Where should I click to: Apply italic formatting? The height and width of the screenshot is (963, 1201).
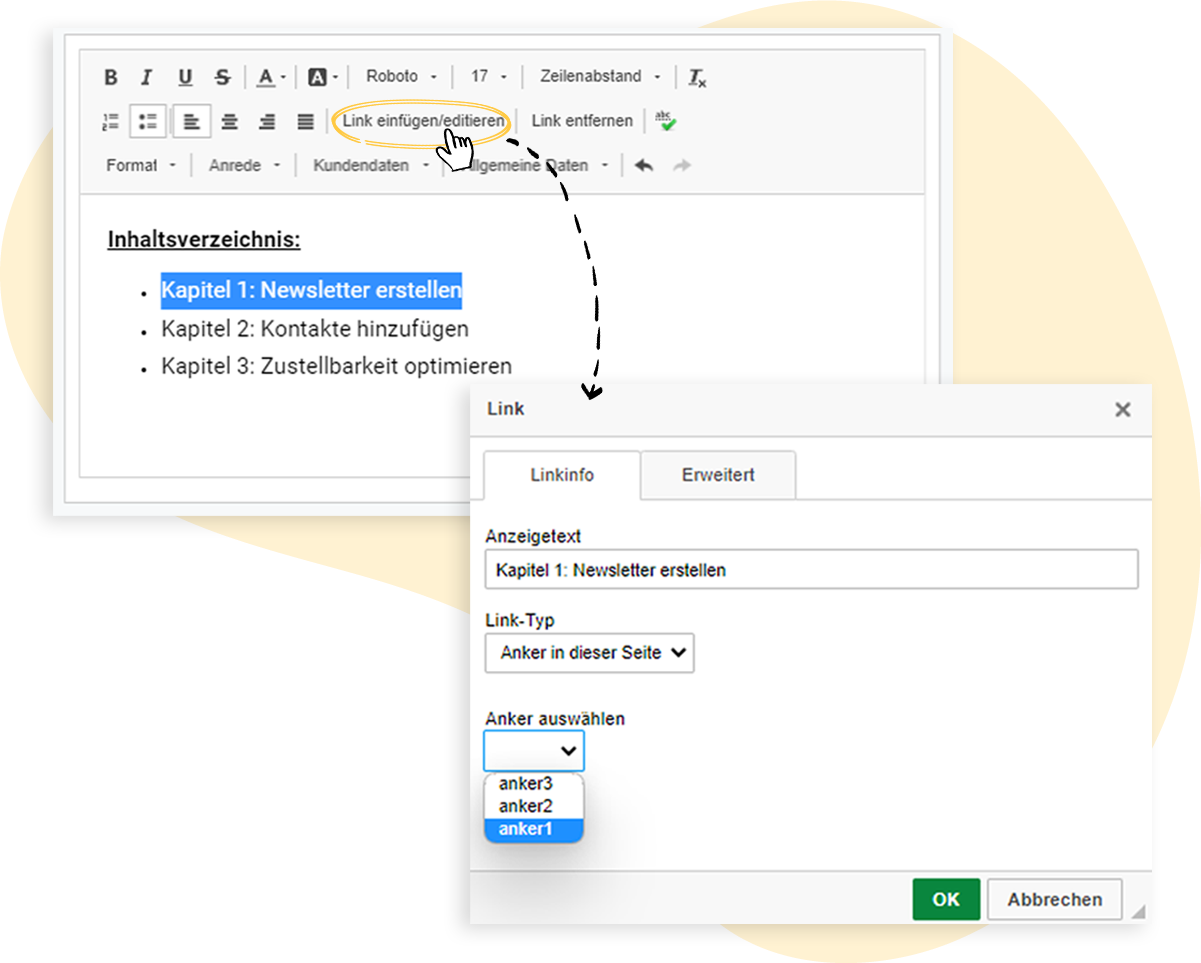(147, 77)
